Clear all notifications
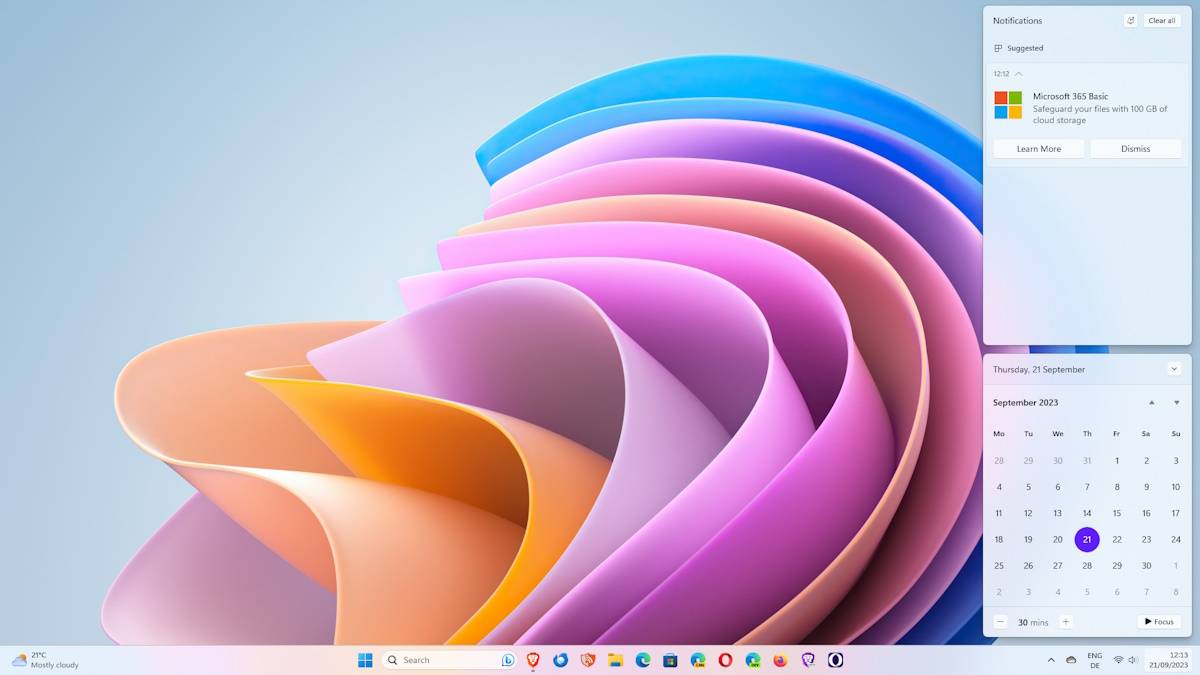 (1161, 20)
